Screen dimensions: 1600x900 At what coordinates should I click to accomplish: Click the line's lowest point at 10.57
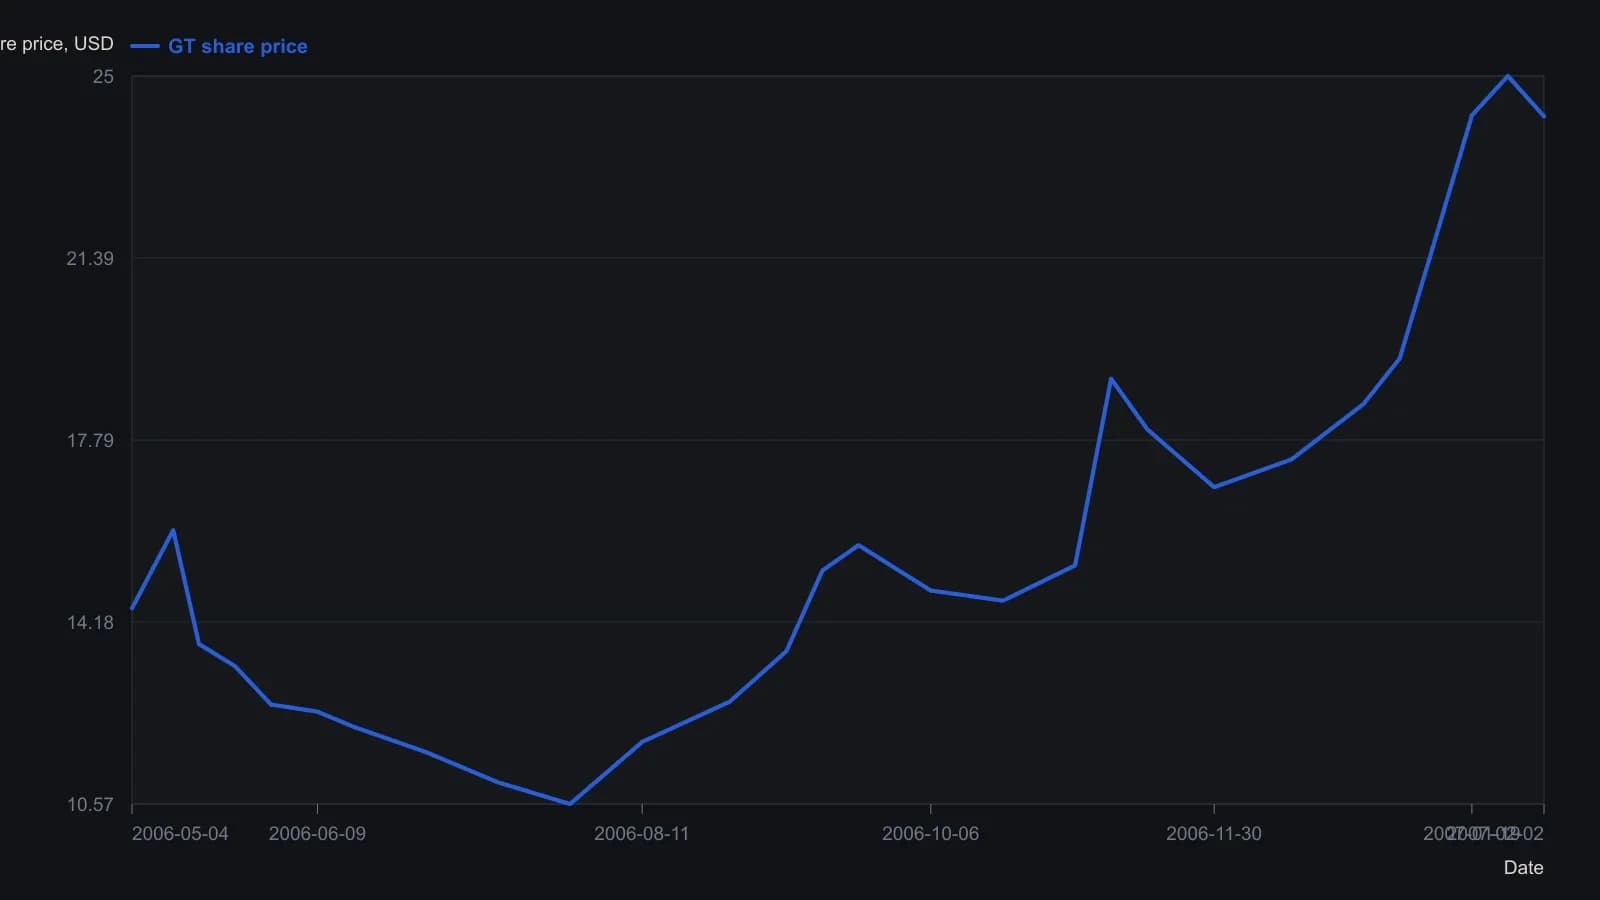pos(569,803)
